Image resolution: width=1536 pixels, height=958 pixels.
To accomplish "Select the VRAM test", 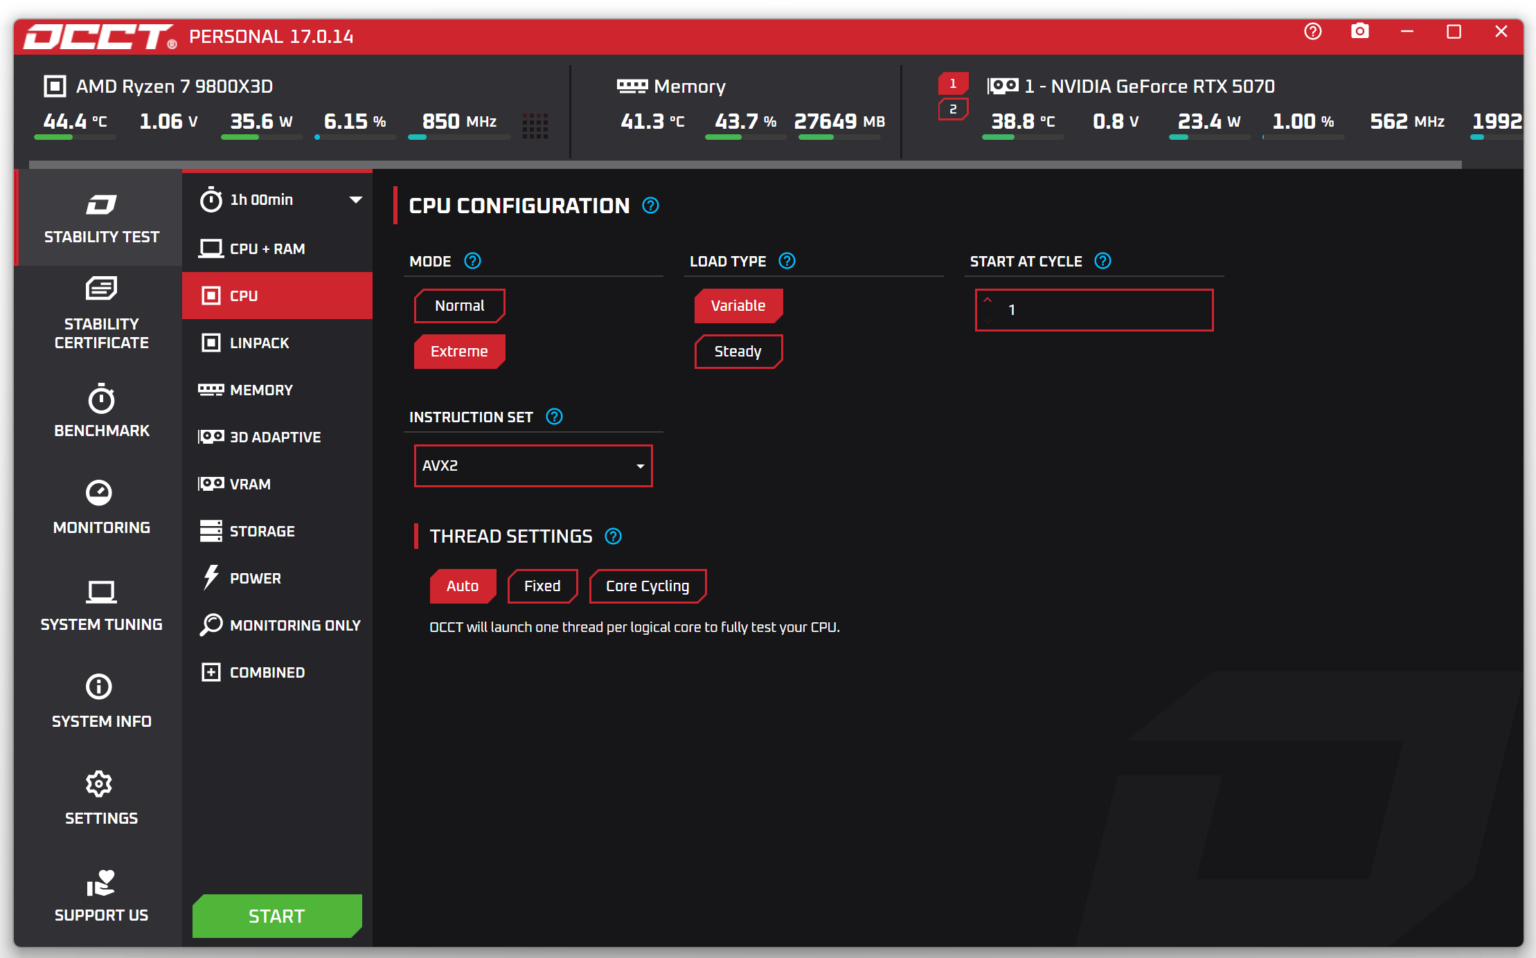I will [x=277, y=484].
